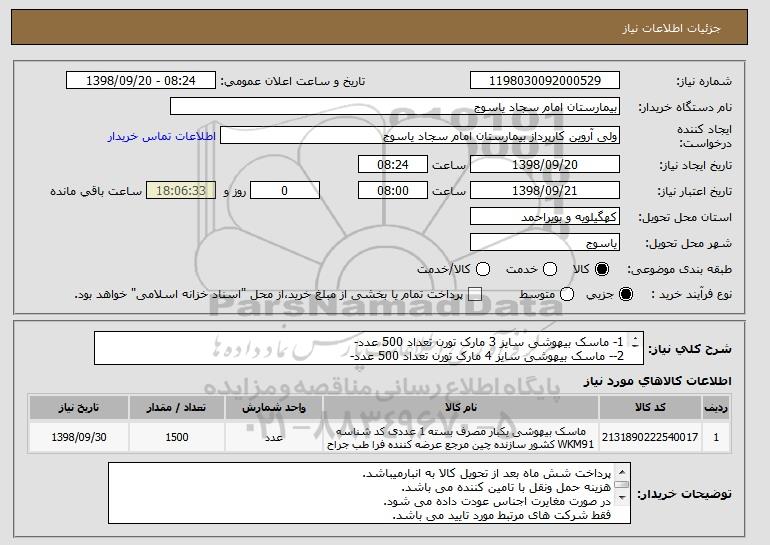Click the نام کالا column header
Screen dimensions: 770x545
coord(461,408)
